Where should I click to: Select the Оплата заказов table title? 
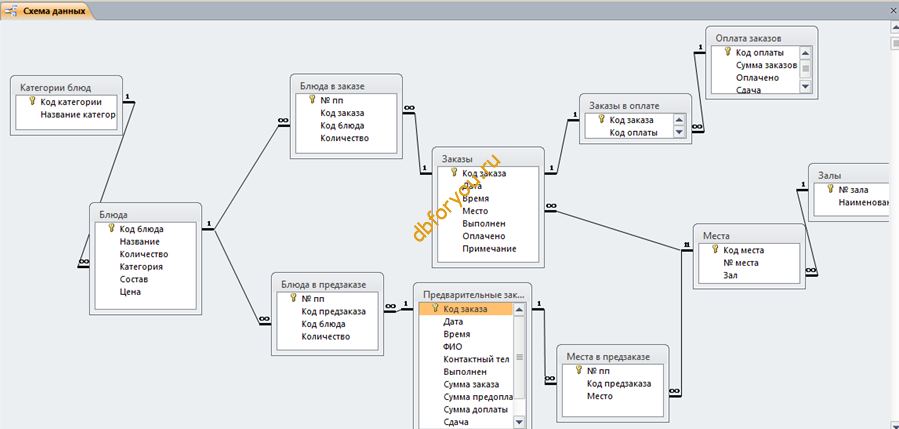point(749,38)
